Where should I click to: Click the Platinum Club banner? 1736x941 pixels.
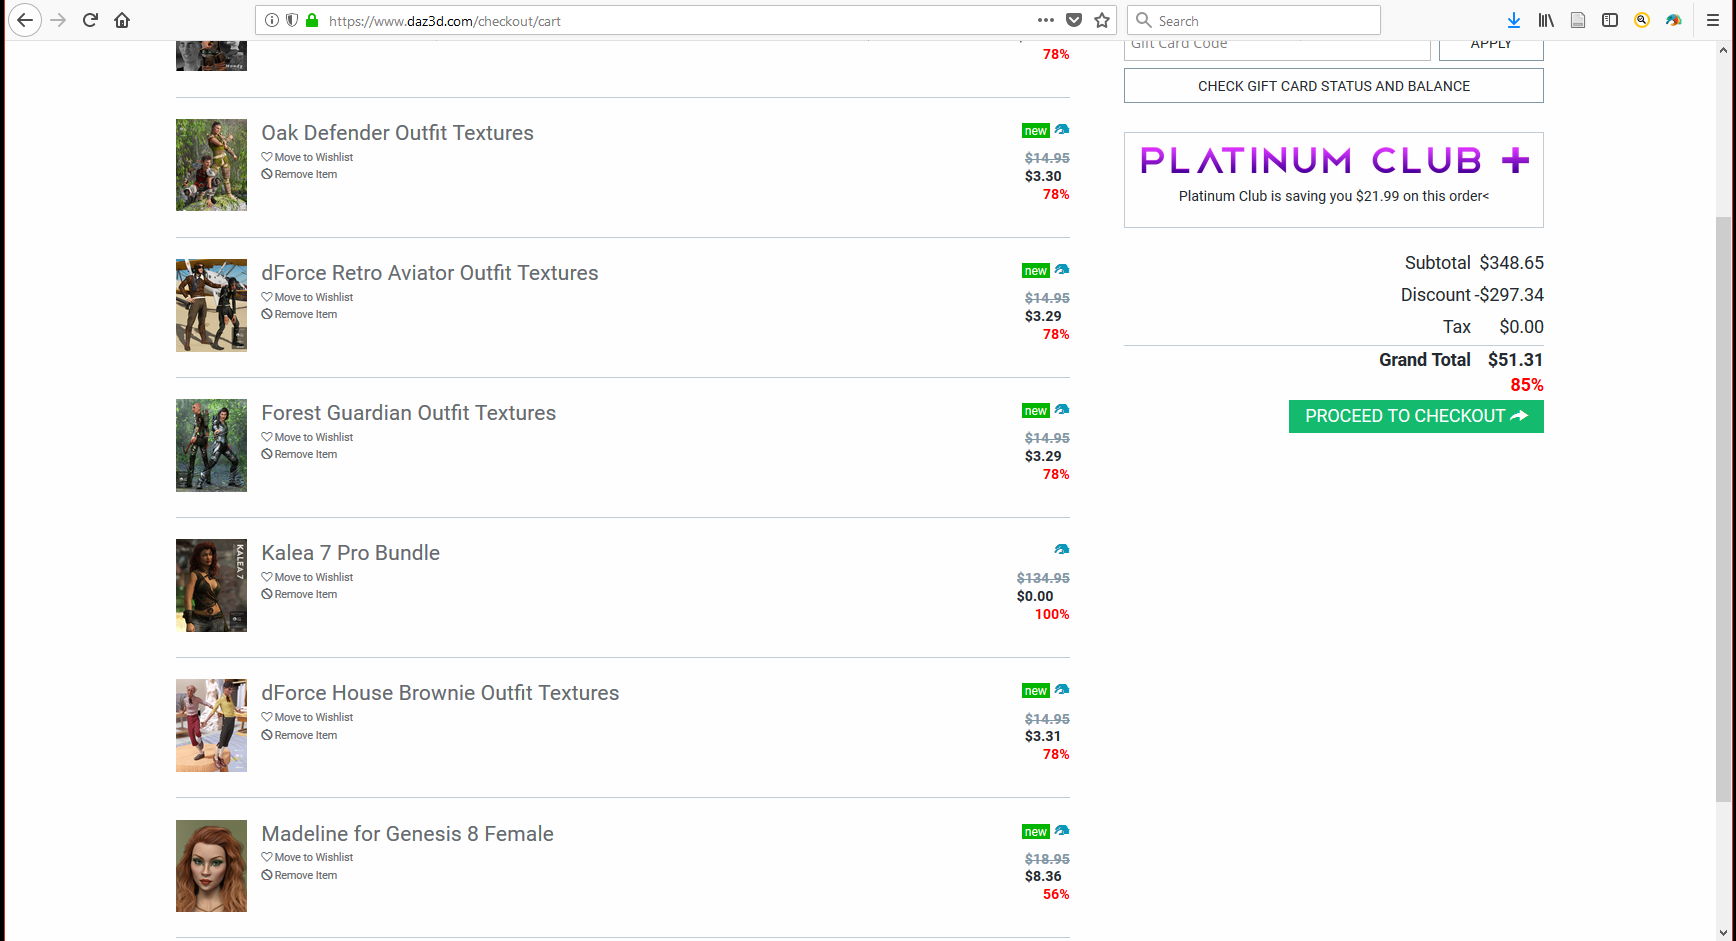point(1333,179)
